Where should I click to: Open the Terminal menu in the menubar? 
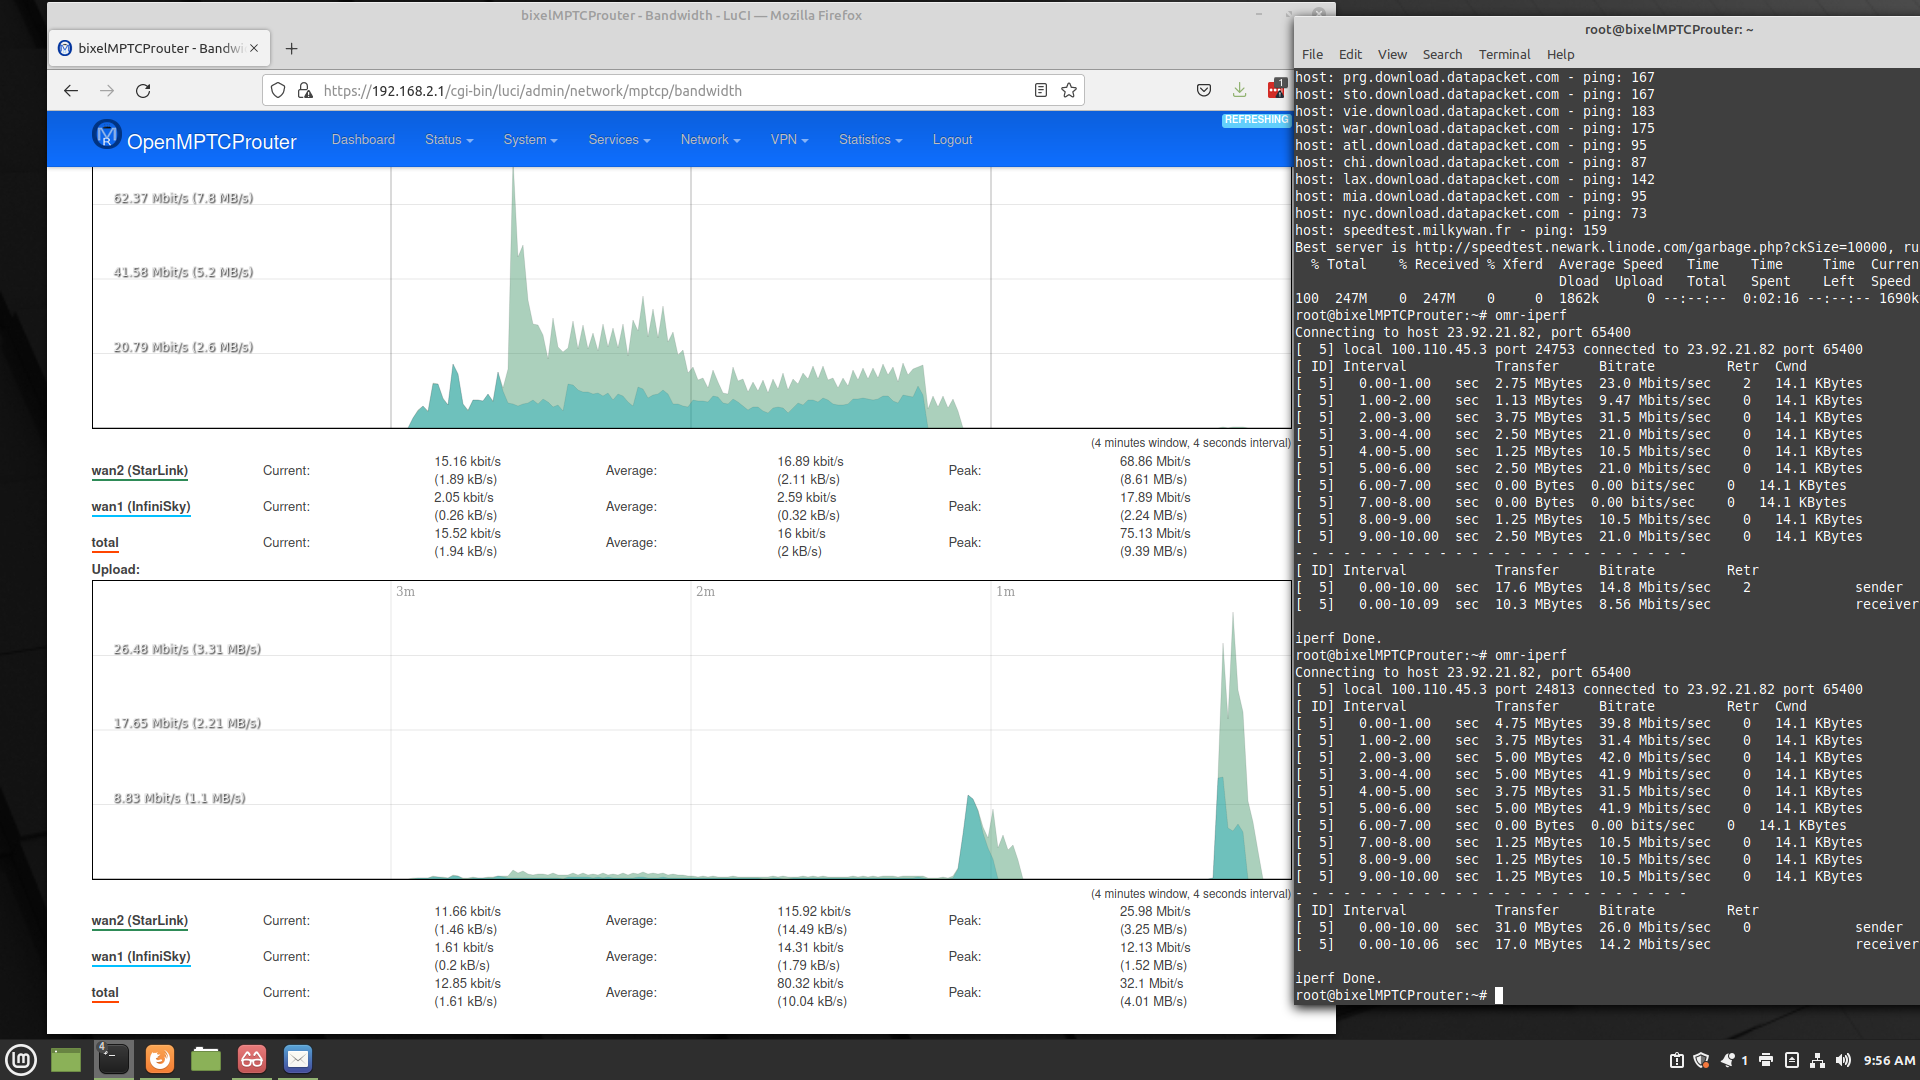(1504, 55)
